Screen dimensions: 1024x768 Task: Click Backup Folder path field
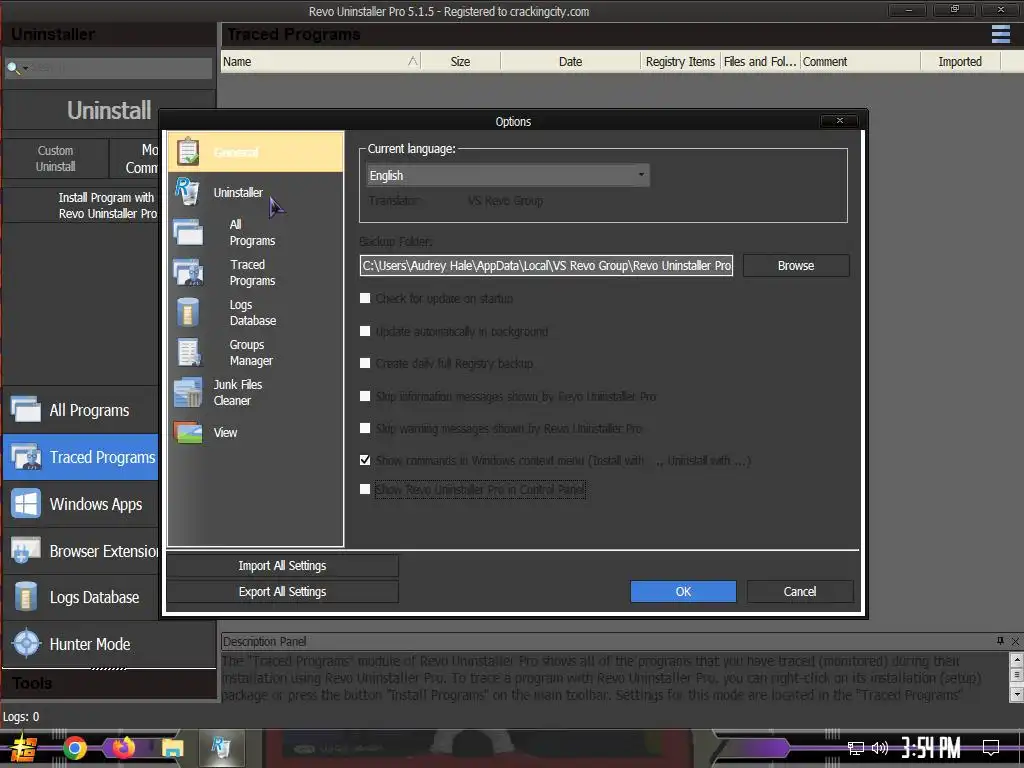[546, 266]
